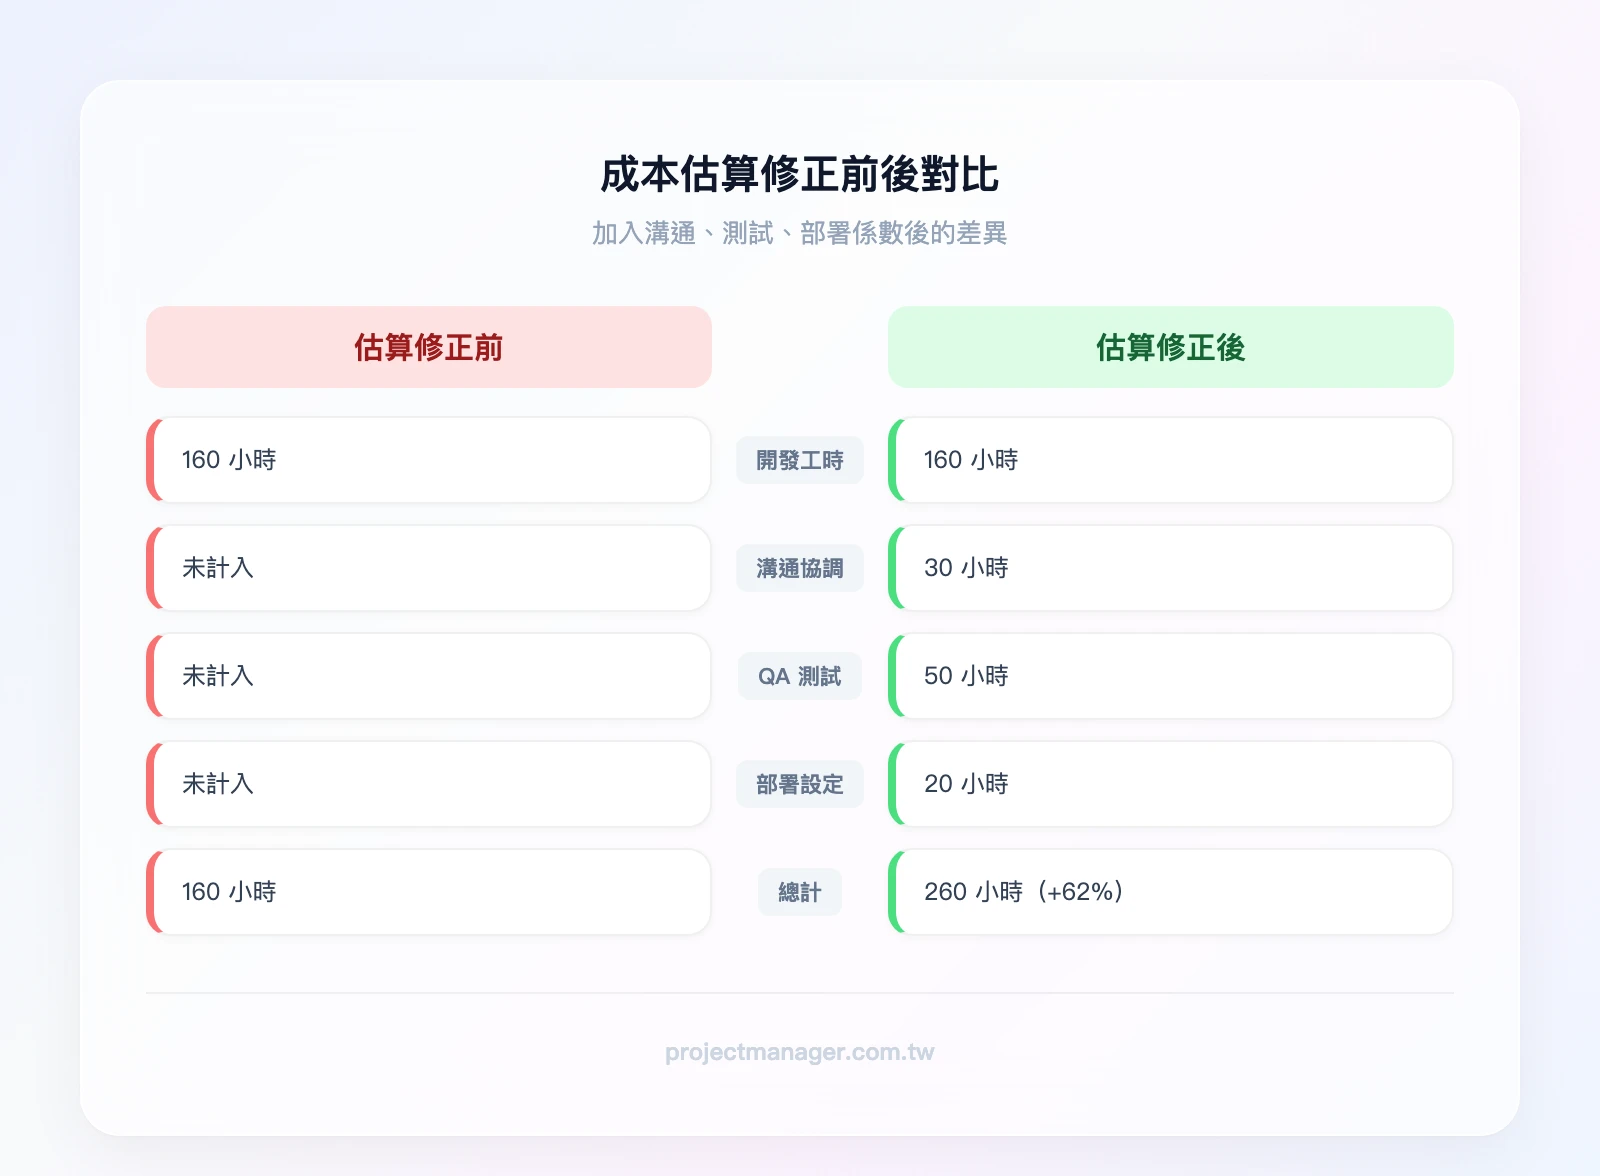Click the QA 測試 label badge
Image resolution: width=1600 pixels, height=1176 pixels.
(x=799, y=676)
